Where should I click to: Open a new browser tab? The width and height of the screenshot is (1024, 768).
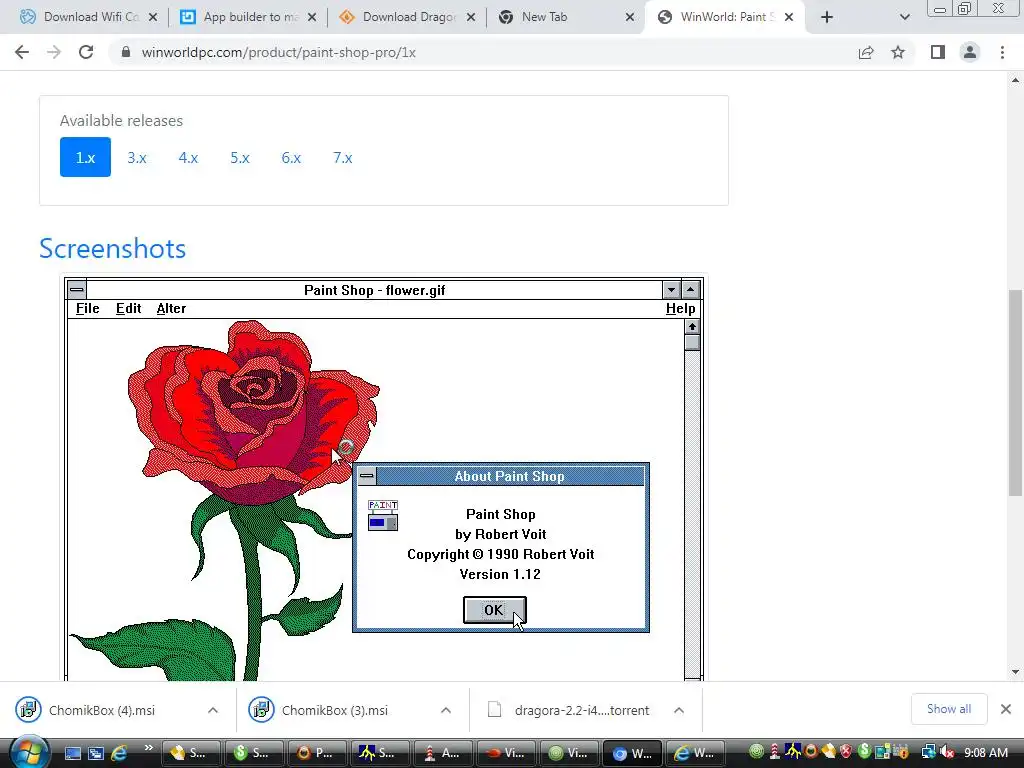pos(827,17)
